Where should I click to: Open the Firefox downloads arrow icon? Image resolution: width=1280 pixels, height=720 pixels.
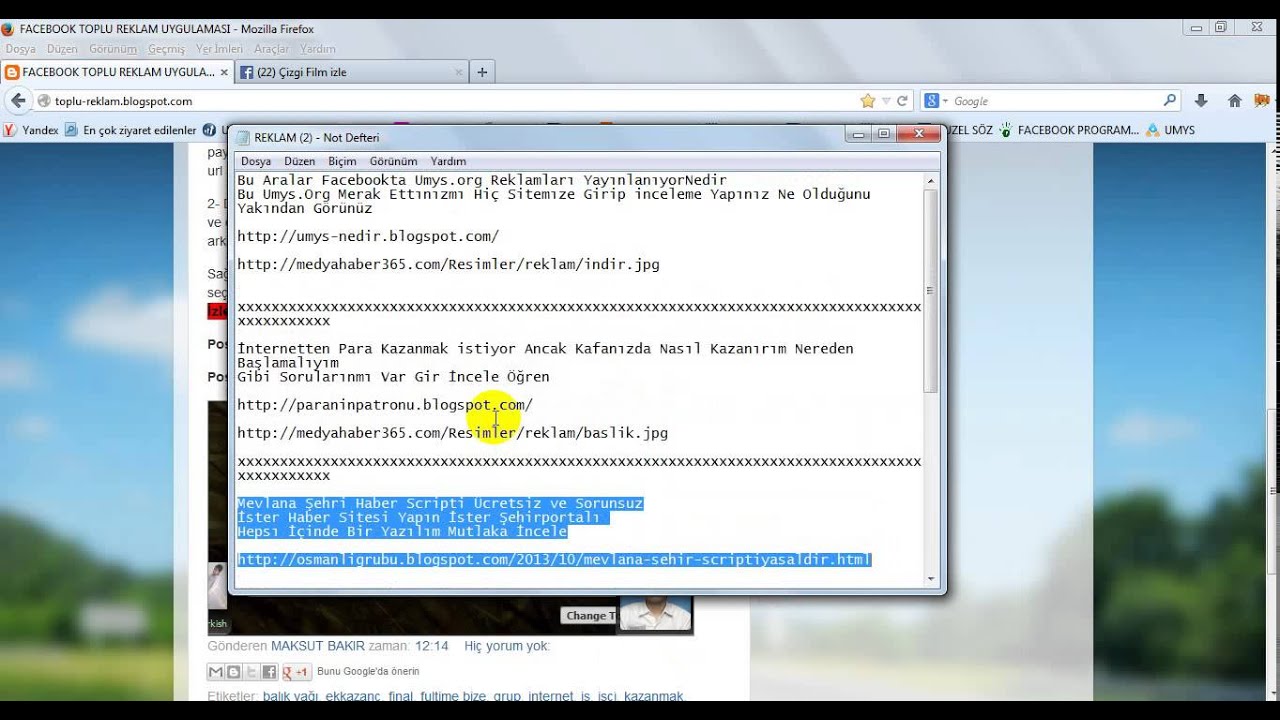1201,101
